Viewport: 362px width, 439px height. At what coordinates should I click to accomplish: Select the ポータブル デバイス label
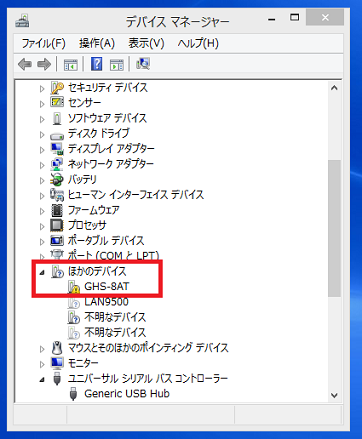106,241
